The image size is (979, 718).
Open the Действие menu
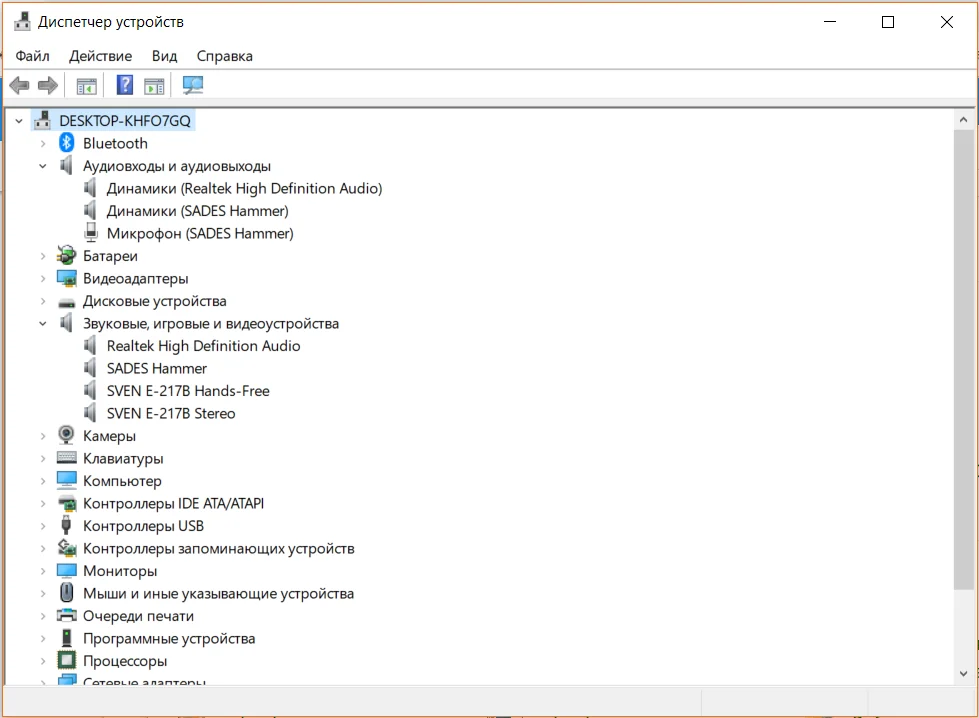click(x=100, y=56)
